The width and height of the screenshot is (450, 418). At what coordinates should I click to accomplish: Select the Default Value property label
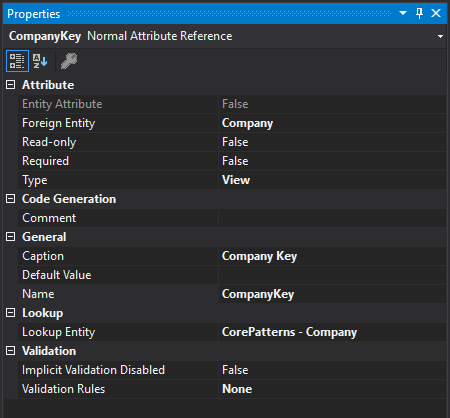pos(57,275)
